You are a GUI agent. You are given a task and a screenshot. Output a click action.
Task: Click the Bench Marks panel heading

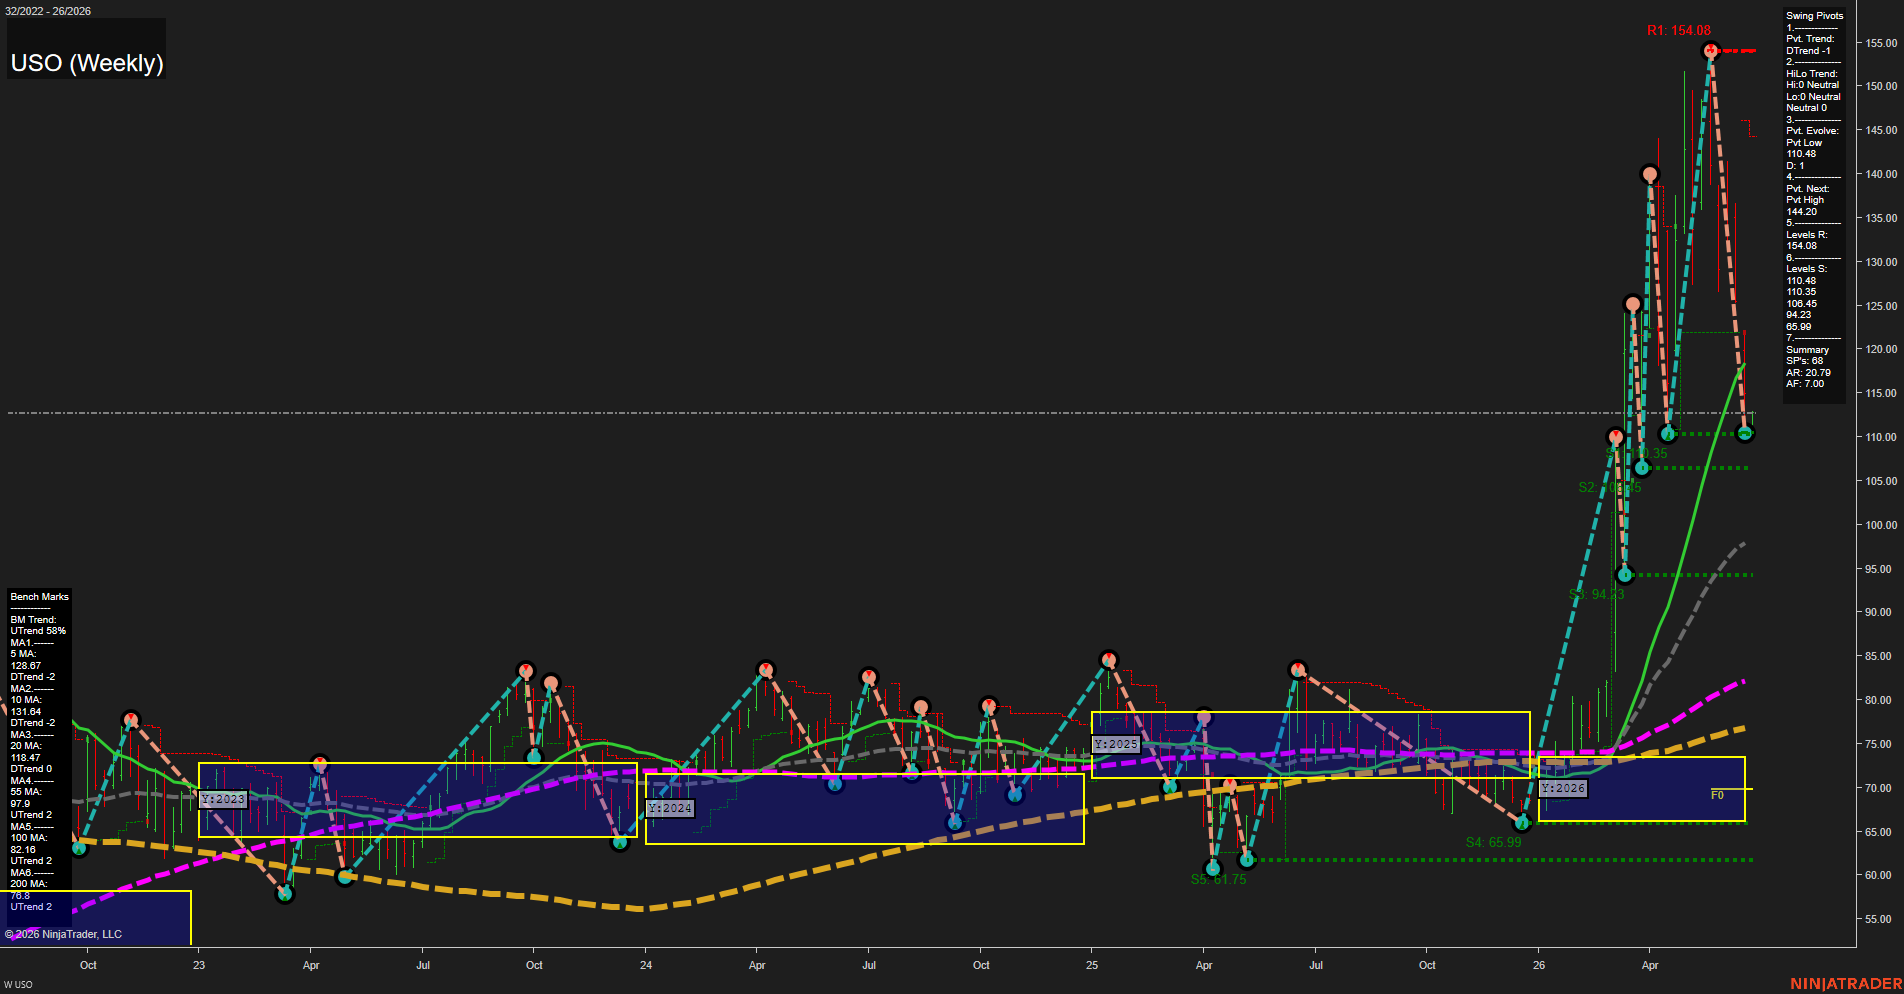[39, 597]
